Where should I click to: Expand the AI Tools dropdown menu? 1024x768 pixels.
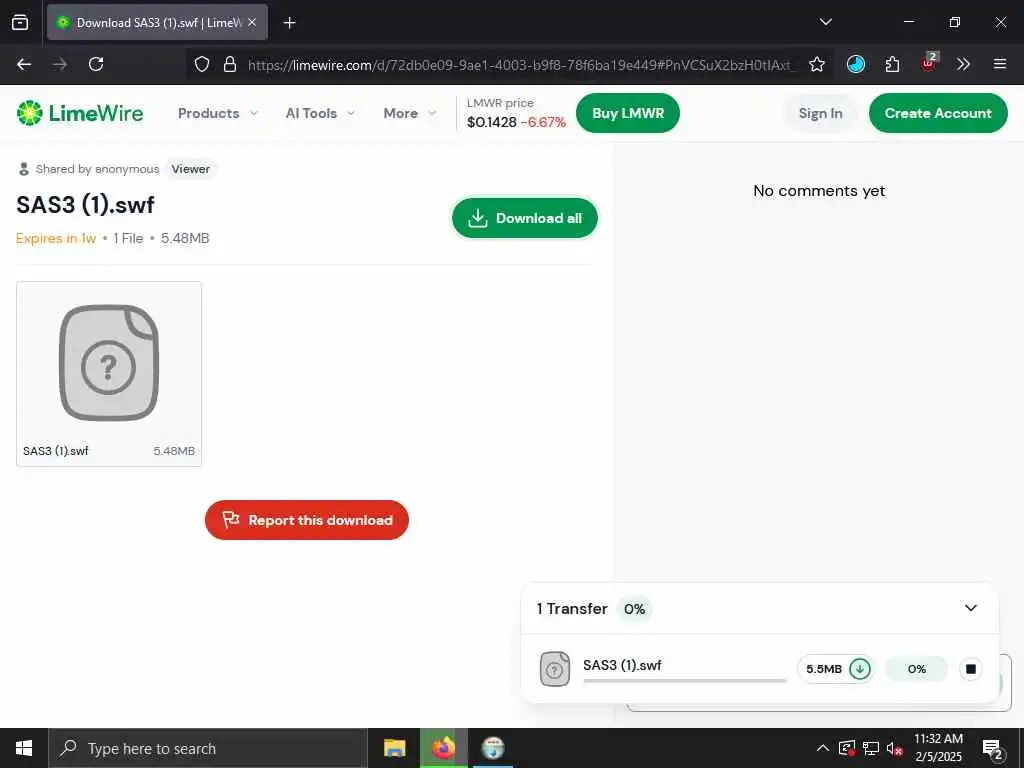click(320, 113)
